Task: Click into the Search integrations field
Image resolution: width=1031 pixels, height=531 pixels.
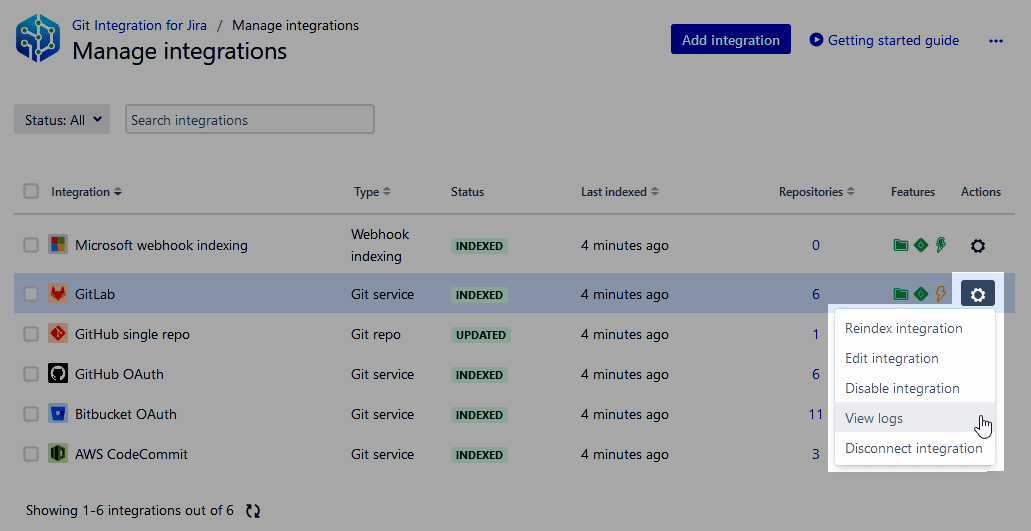Action: click(x=250, y=120)
